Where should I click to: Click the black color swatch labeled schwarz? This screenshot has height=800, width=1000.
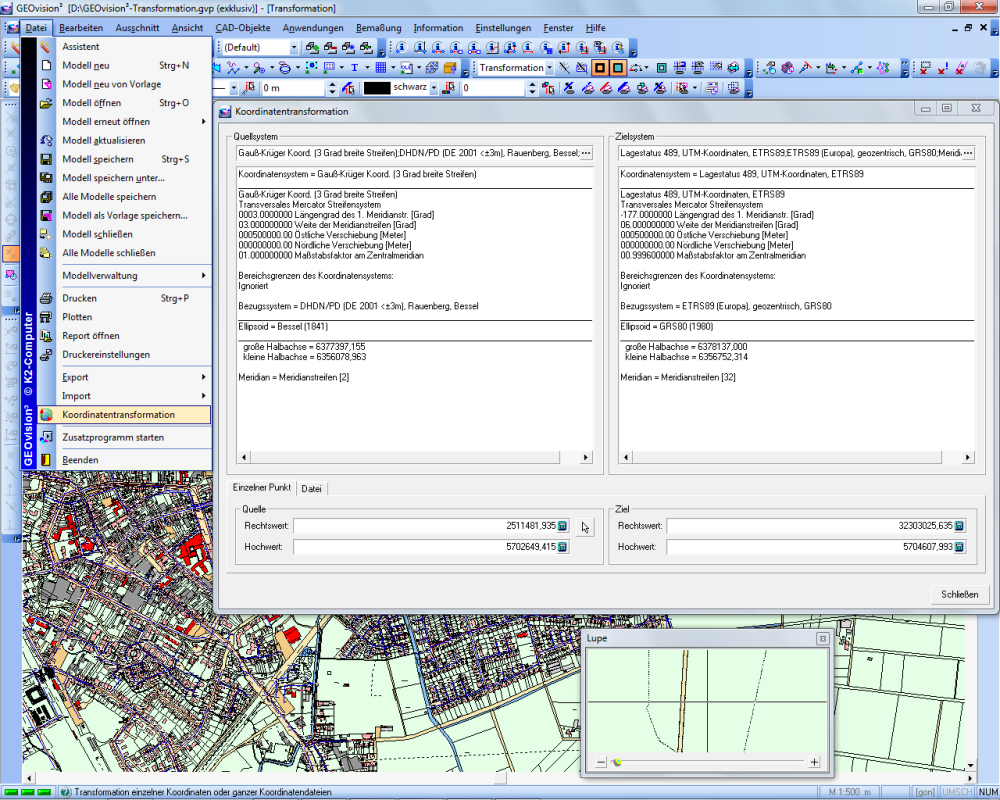pos(376,88)
